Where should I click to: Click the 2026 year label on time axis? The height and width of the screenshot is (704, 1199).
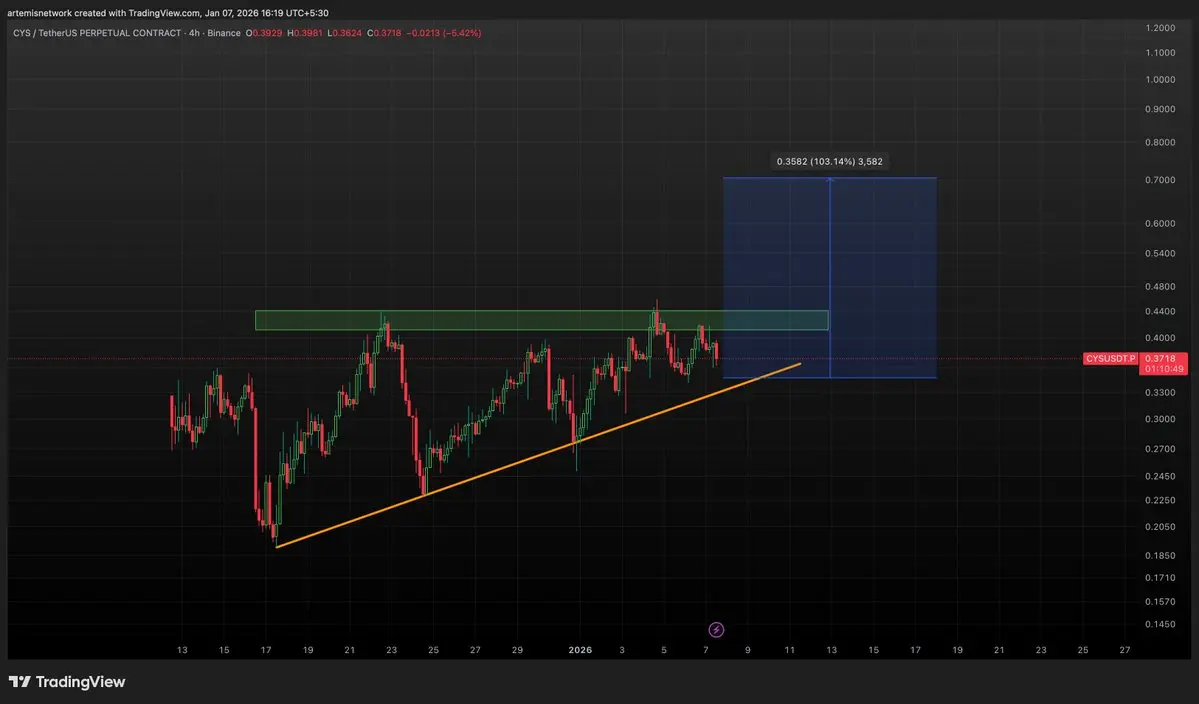[x=580, y=650]
